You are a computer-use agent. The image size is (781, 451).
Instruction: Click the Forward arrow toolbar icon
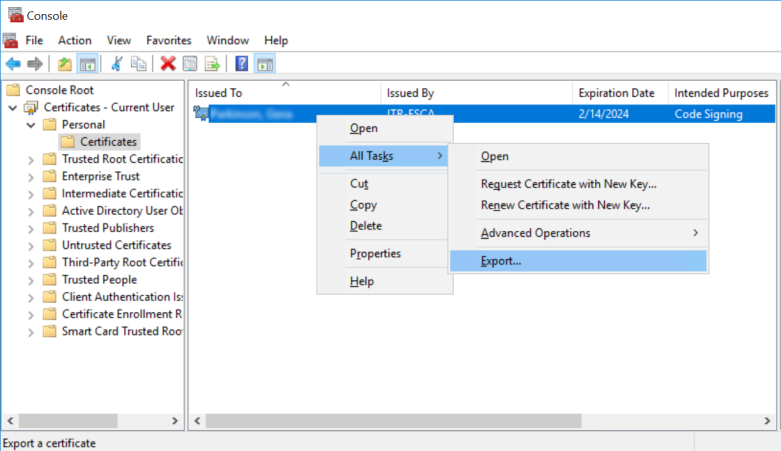[34, 64]
